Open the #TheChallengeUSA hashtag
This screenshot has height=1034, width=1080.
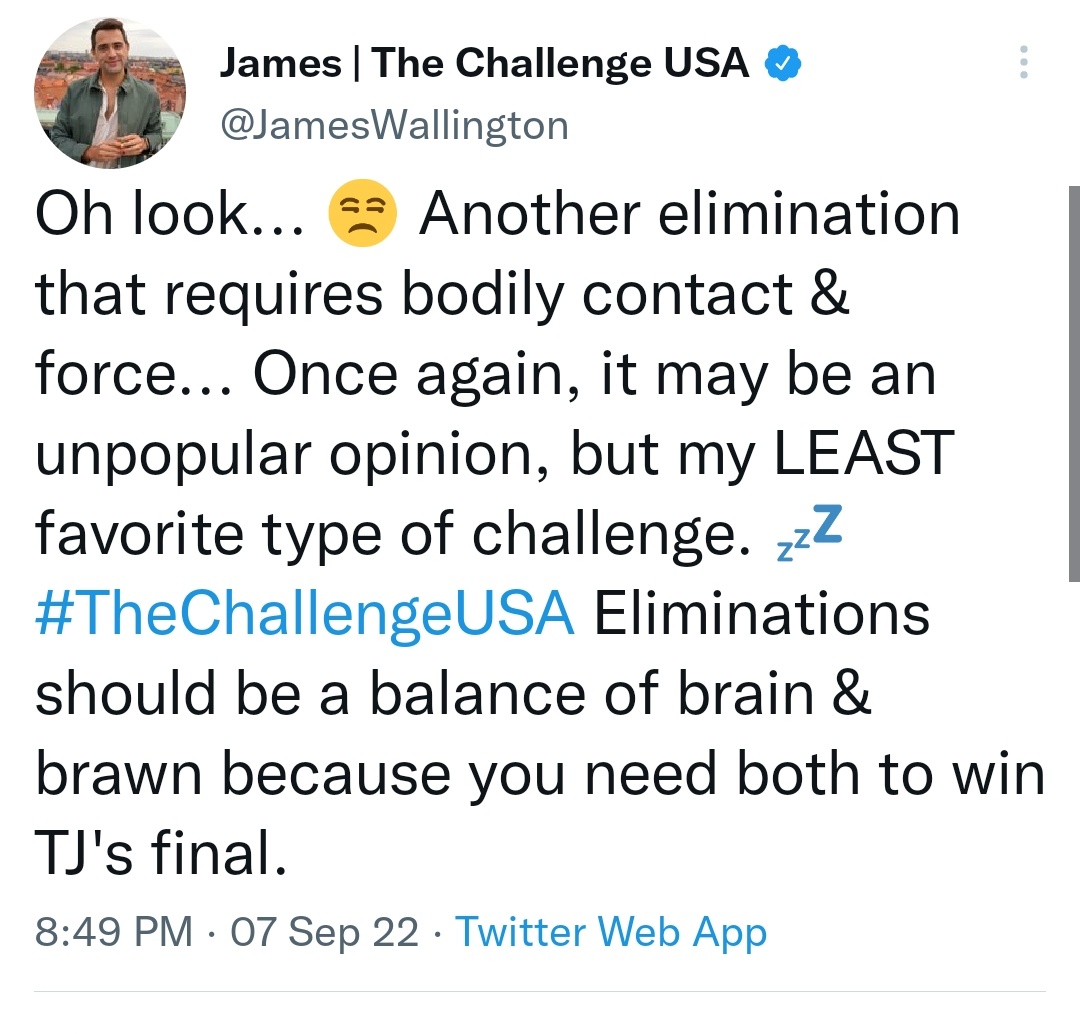tap(304, 613)
